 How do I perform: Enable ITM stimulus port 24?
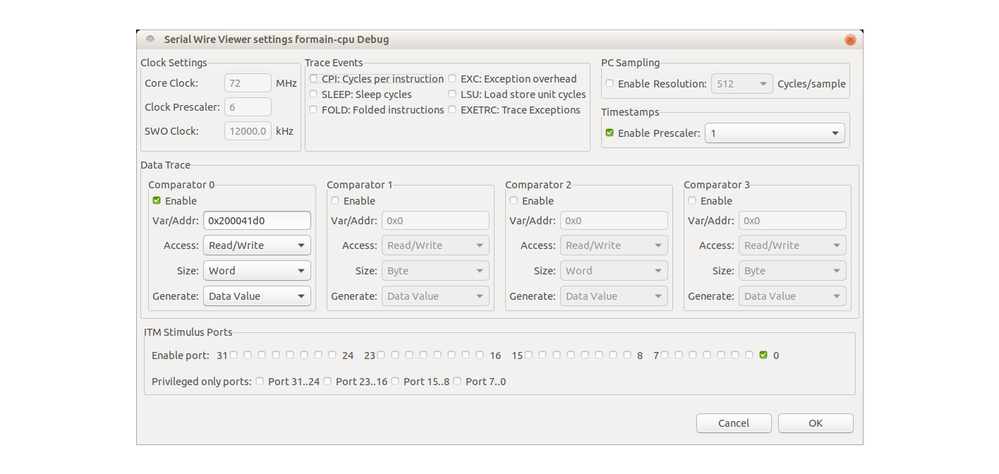coord(333,355)
